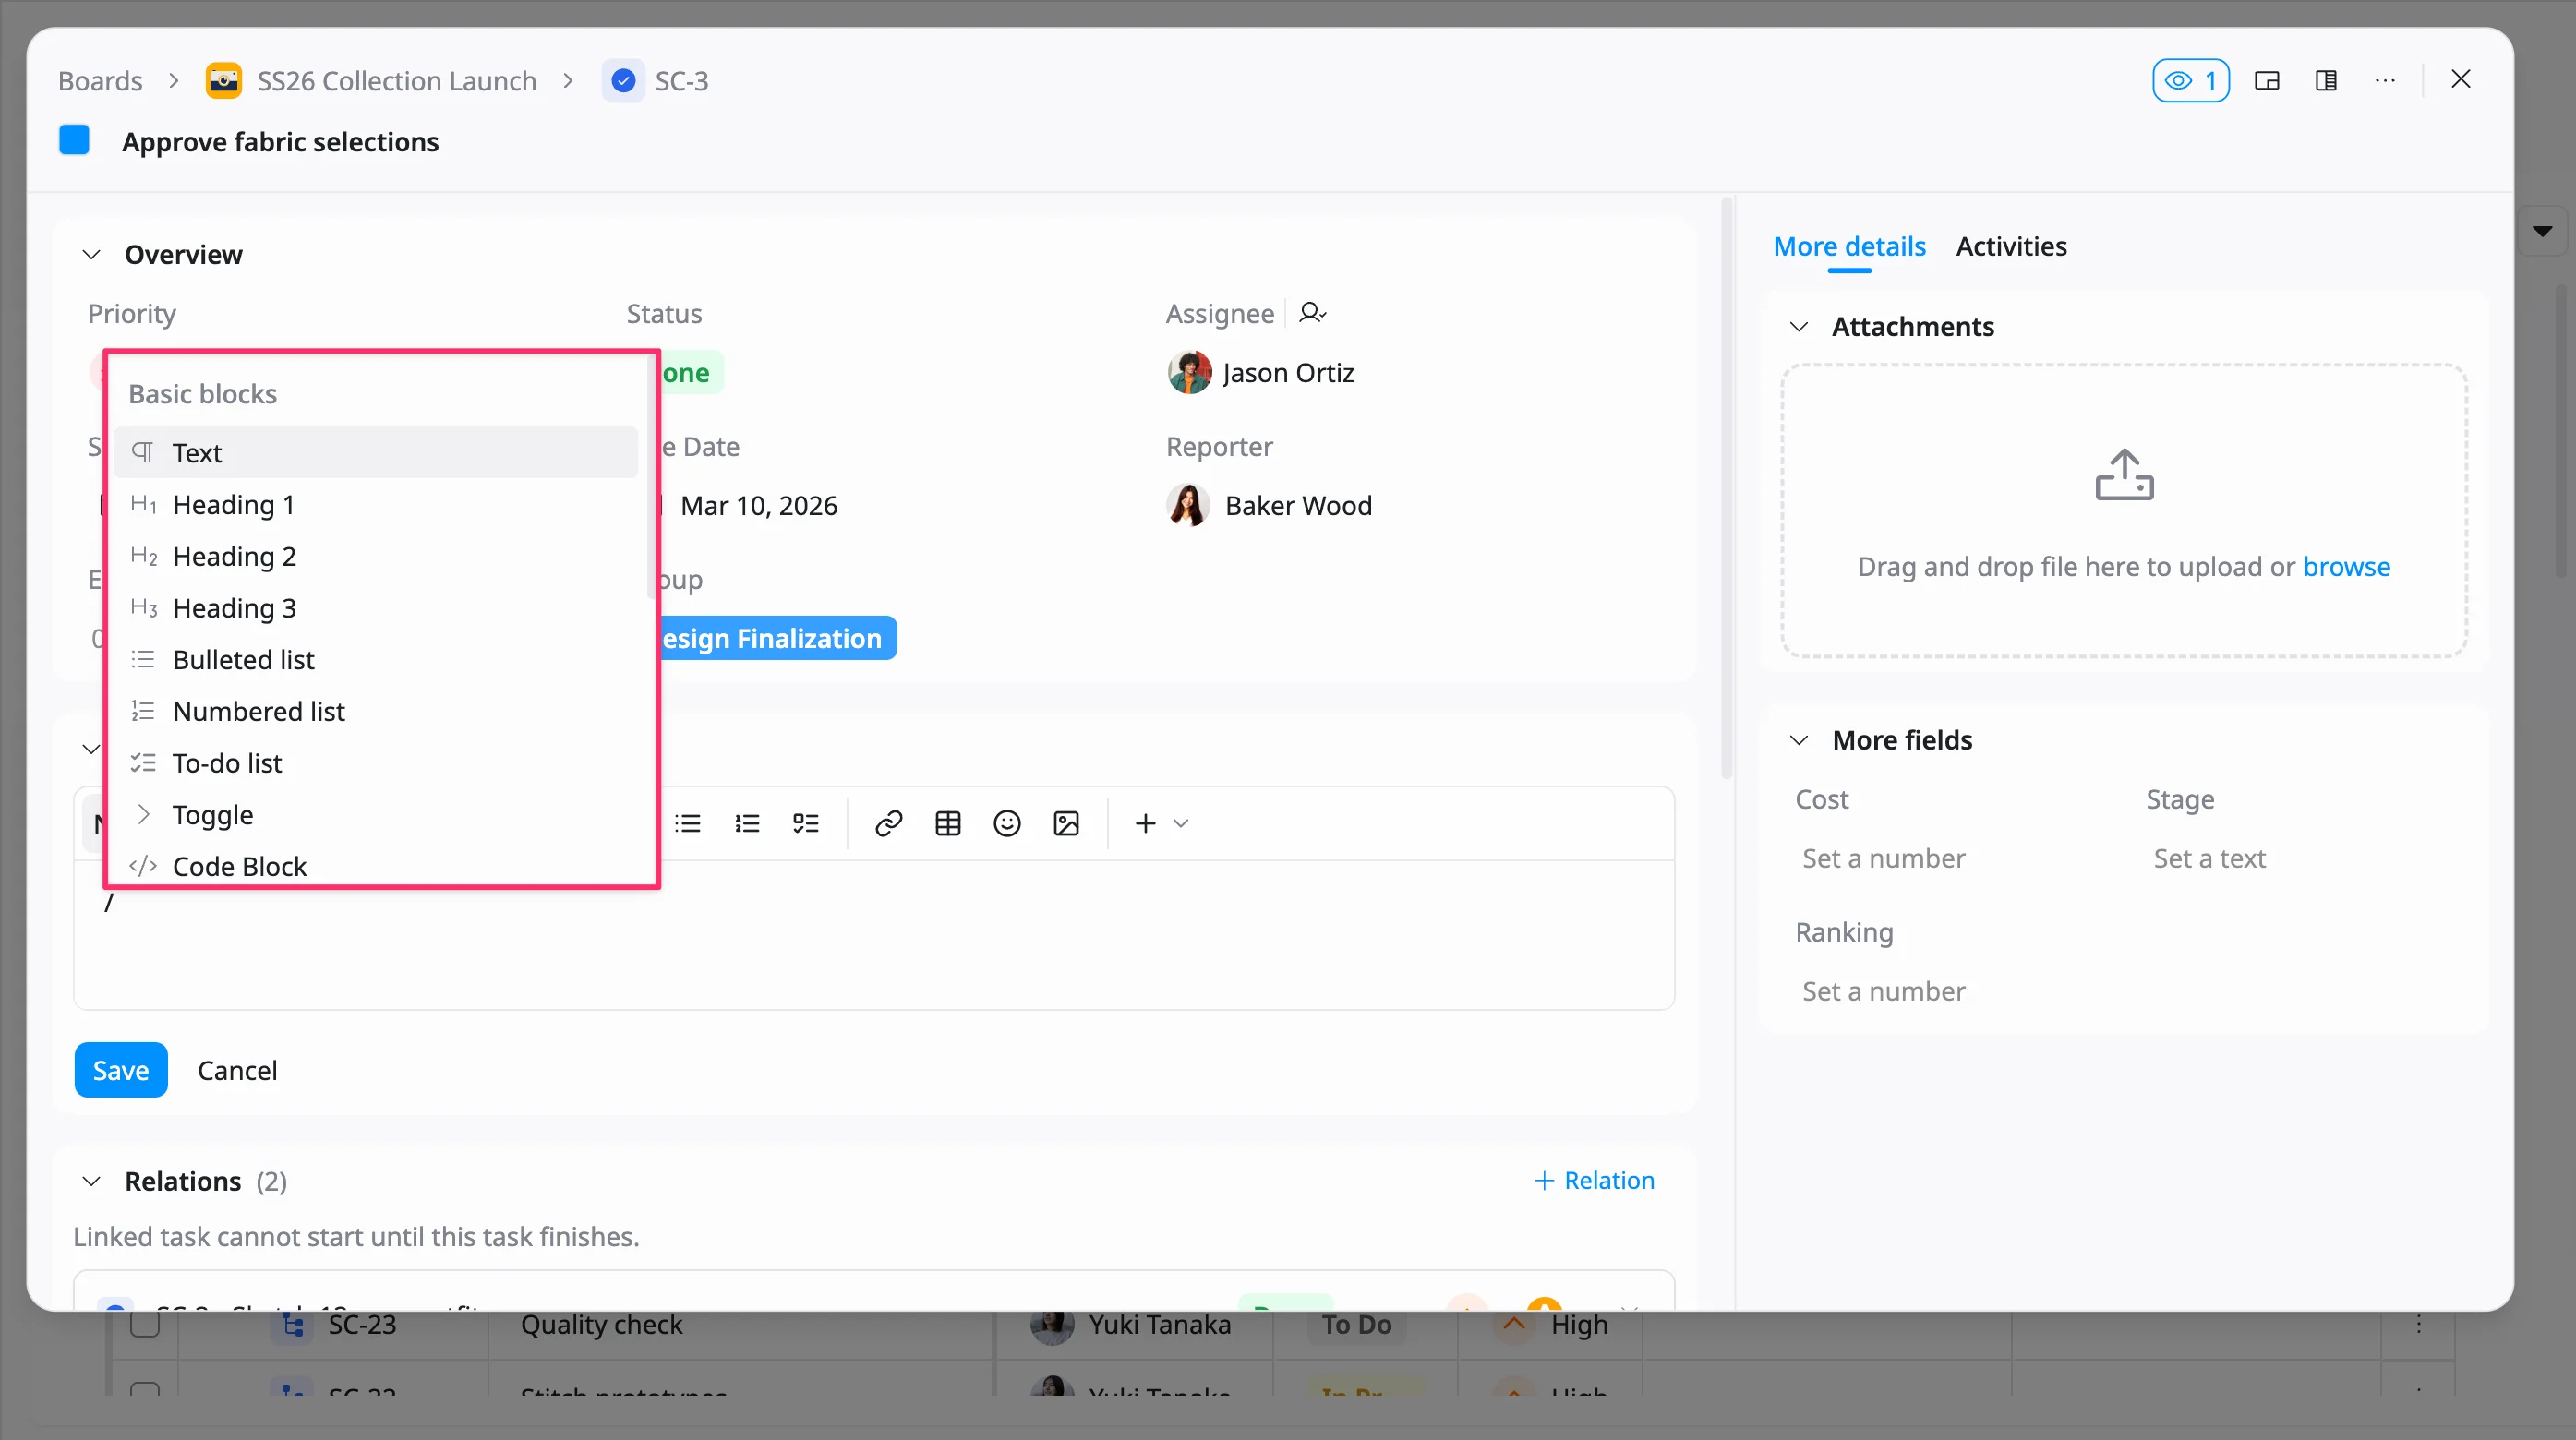Open the To Do status of Quality check
Screen dimensions: 2576x1440
[x=1356, y=1324]
